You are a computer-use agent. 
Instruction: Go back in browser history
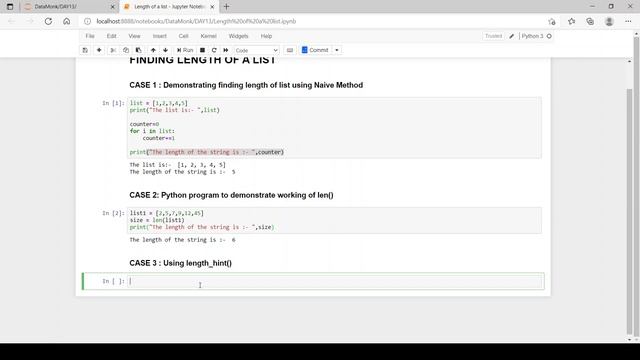tap(12, 21)
